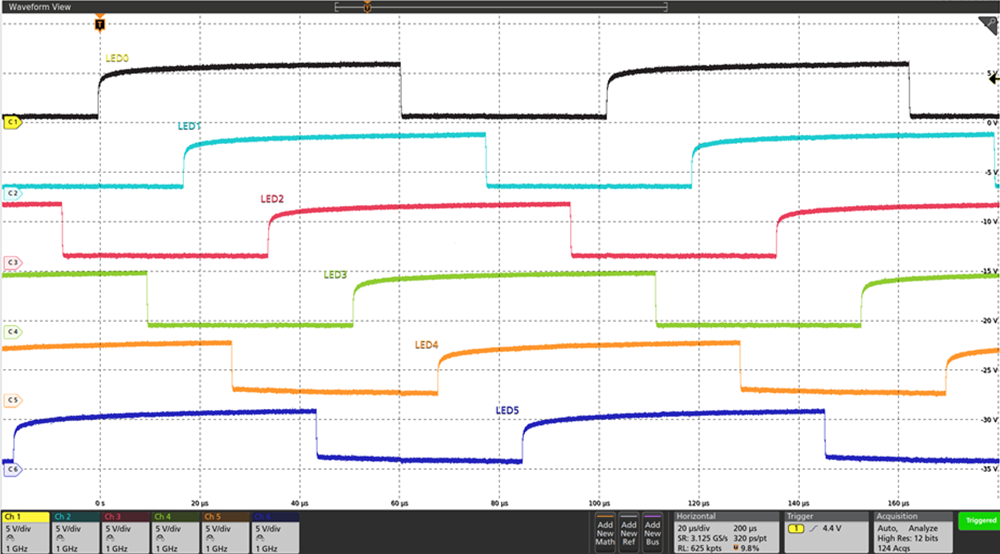Click the Ch 3 bandwidth limit icon
Viewport: 1000px width, 554px height.
point(110,539)
